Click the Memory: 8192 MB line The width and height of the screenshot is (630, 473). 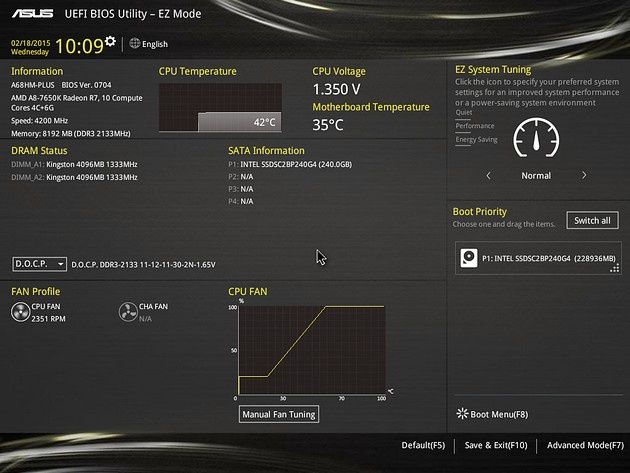[71, 133]
